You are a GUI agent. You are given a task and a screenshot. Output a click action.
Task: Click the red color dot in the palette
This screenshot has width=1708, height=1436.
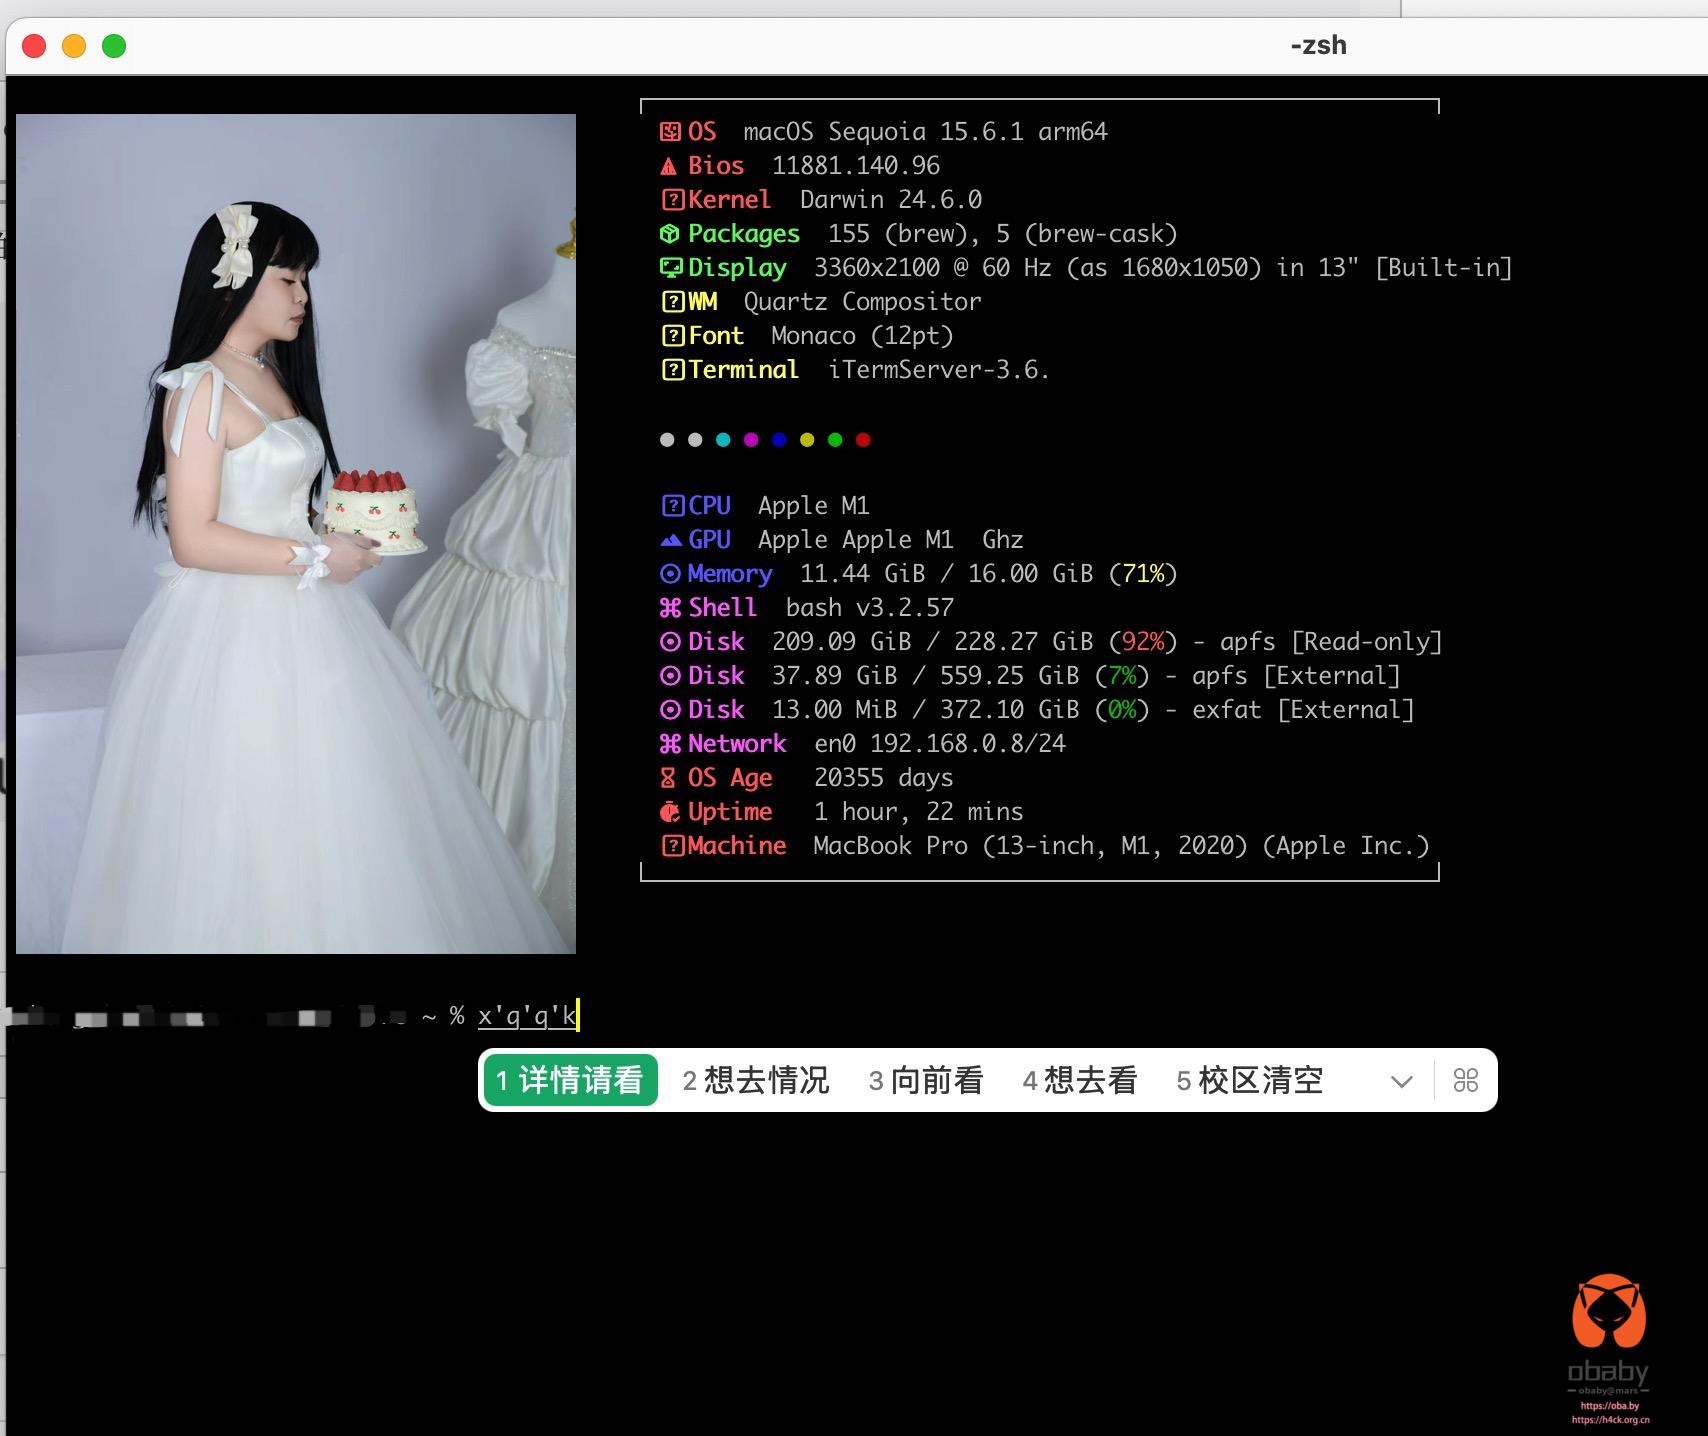[x=863, y=440]
